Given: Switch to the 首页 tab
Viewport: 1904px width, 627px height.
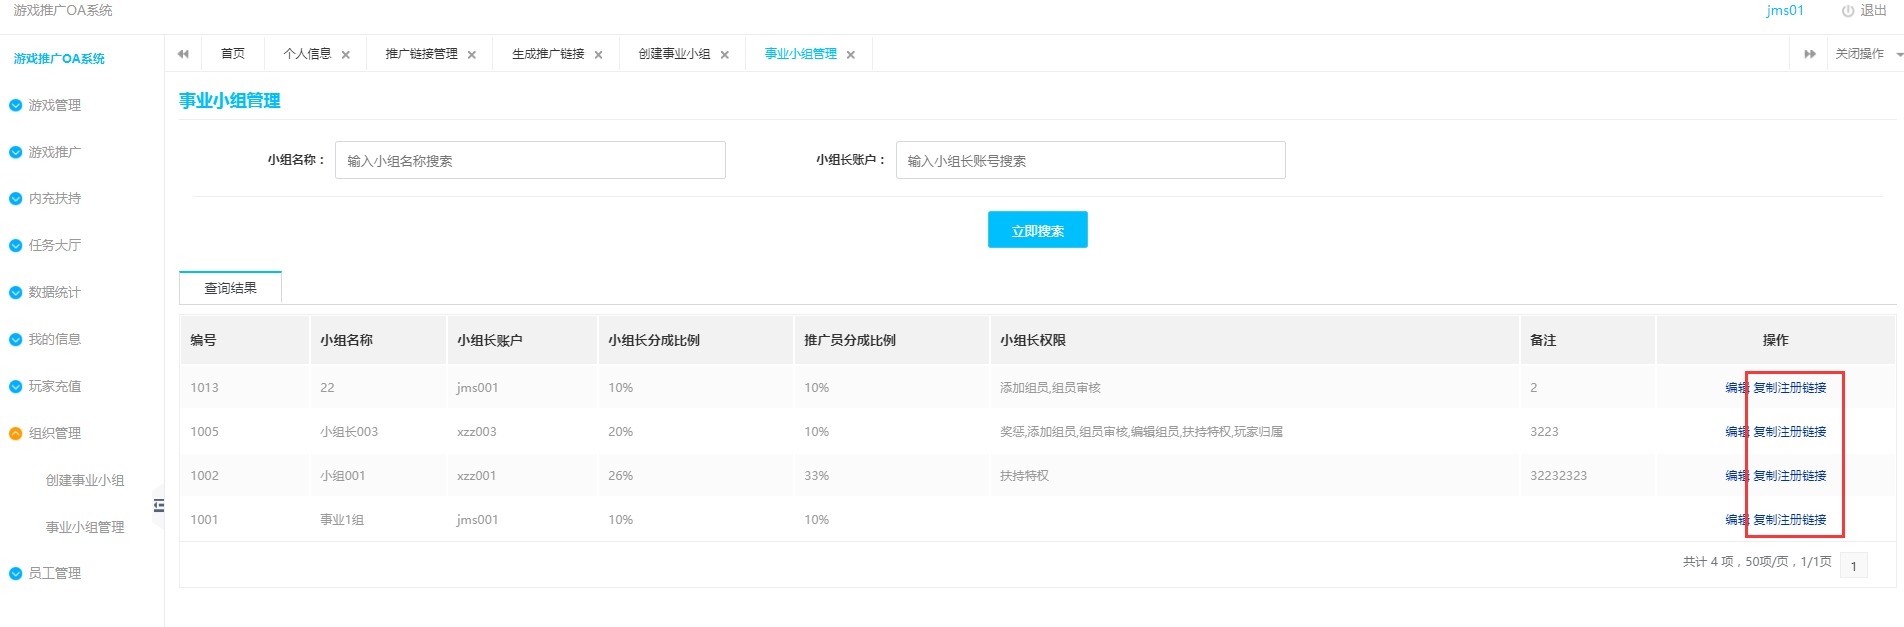Looking at the screenshot, I should [233, 54].
